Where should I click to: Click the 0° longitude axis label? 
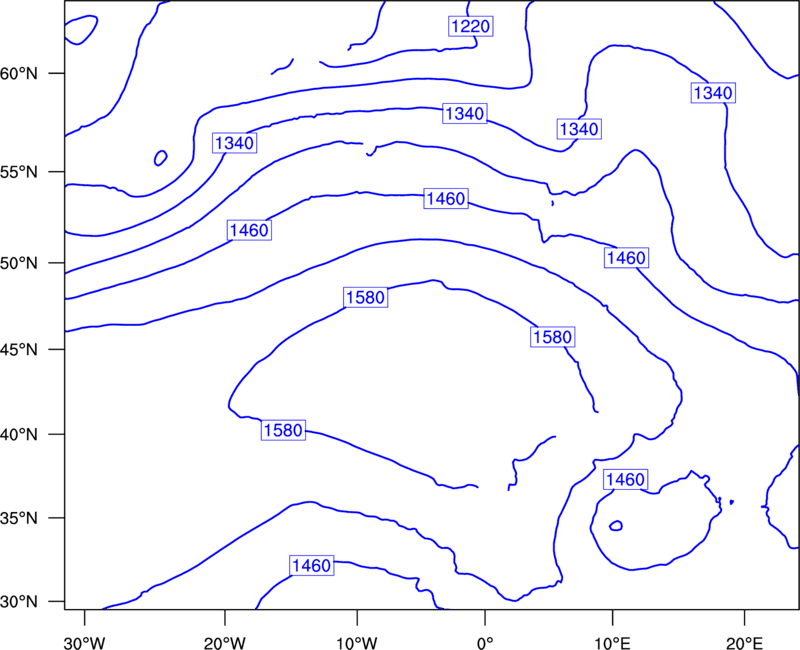coord(485,643)
